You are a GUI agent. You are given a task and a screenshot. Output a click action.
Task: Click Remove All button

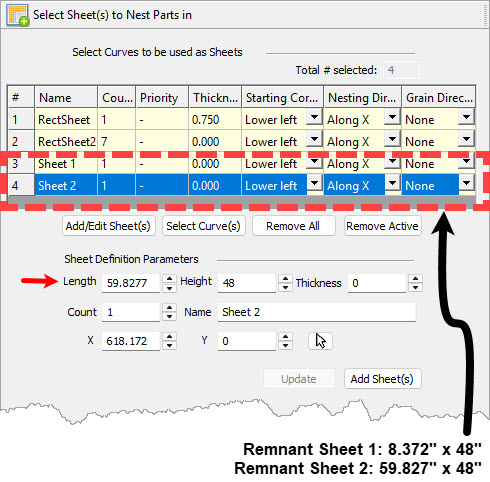pyautogui.click(x=293, y=226)
